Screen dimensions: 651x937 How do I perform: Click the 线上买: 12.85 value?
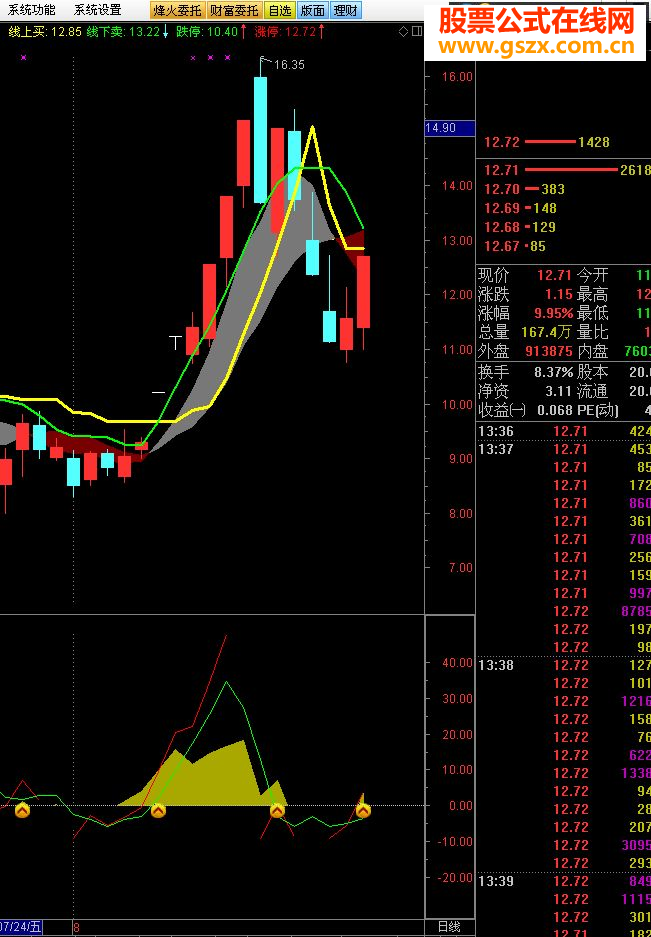(x=45, y=32)
